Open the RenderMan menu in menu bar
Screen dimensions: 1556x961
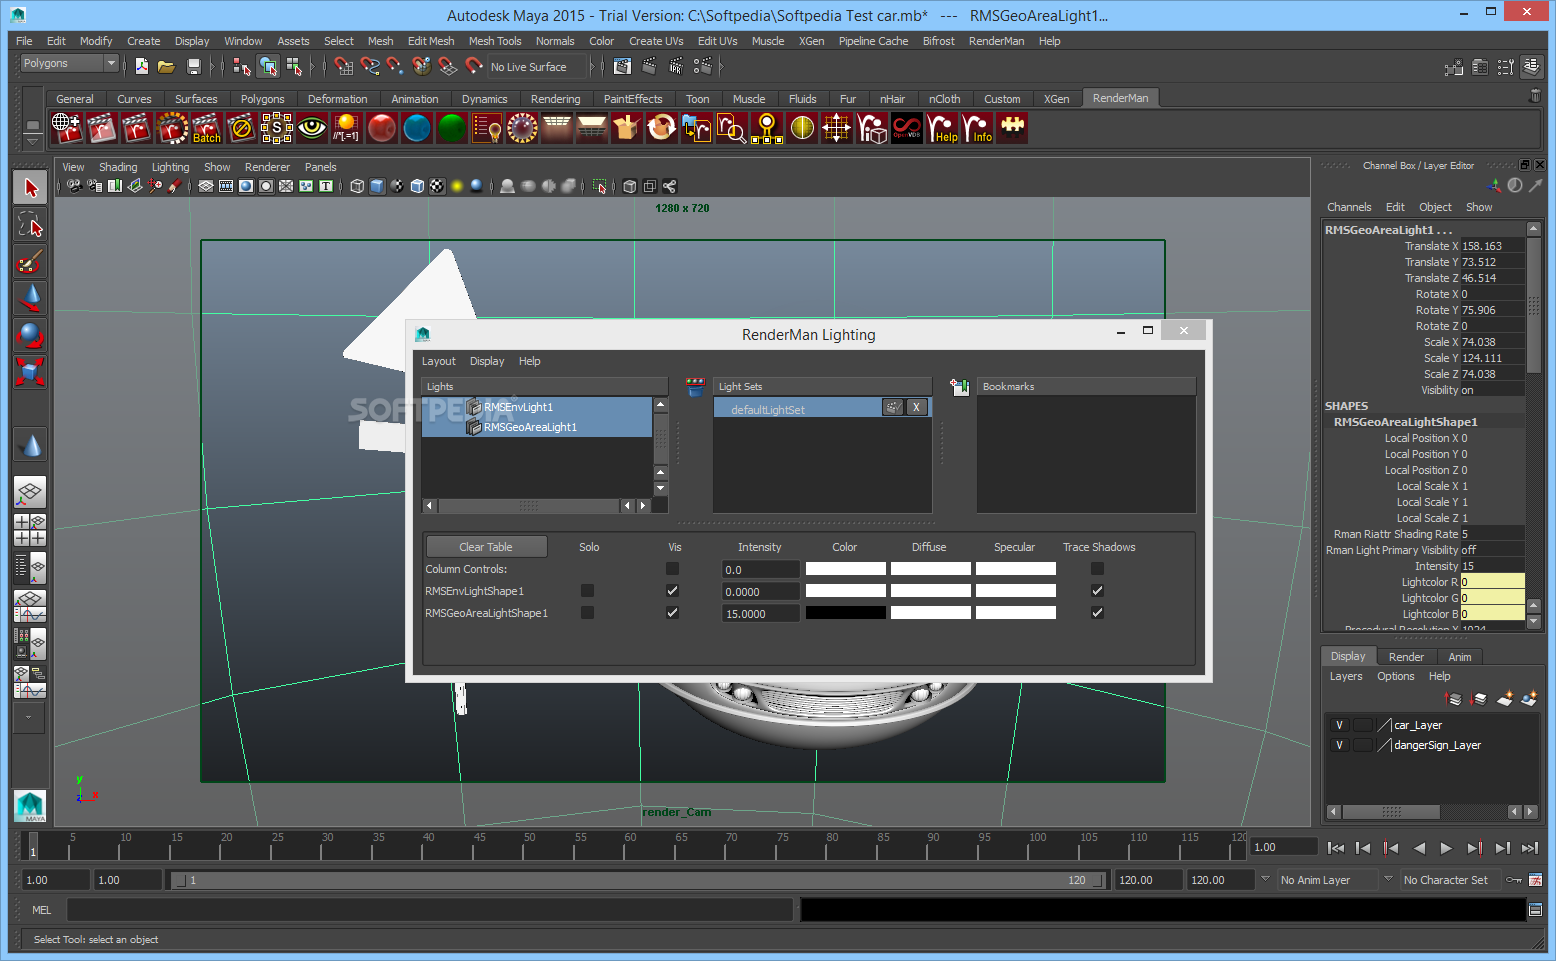996,41
